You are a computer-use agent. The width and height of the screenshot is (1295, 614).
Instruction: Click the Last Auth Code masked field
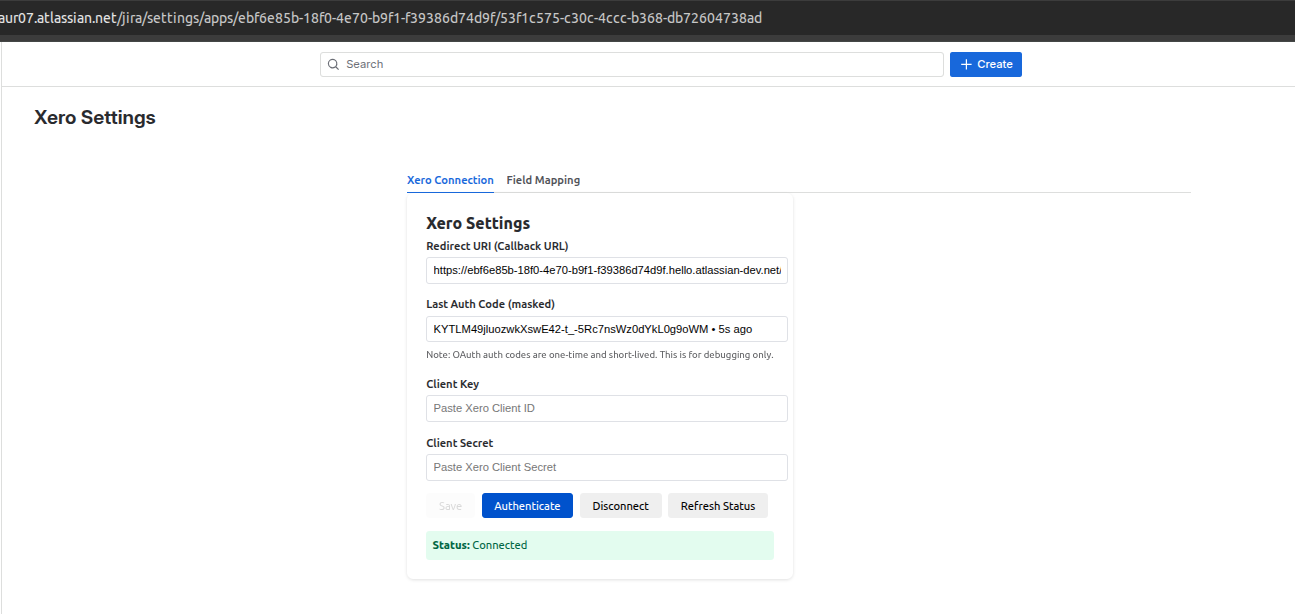coord(607,329)
